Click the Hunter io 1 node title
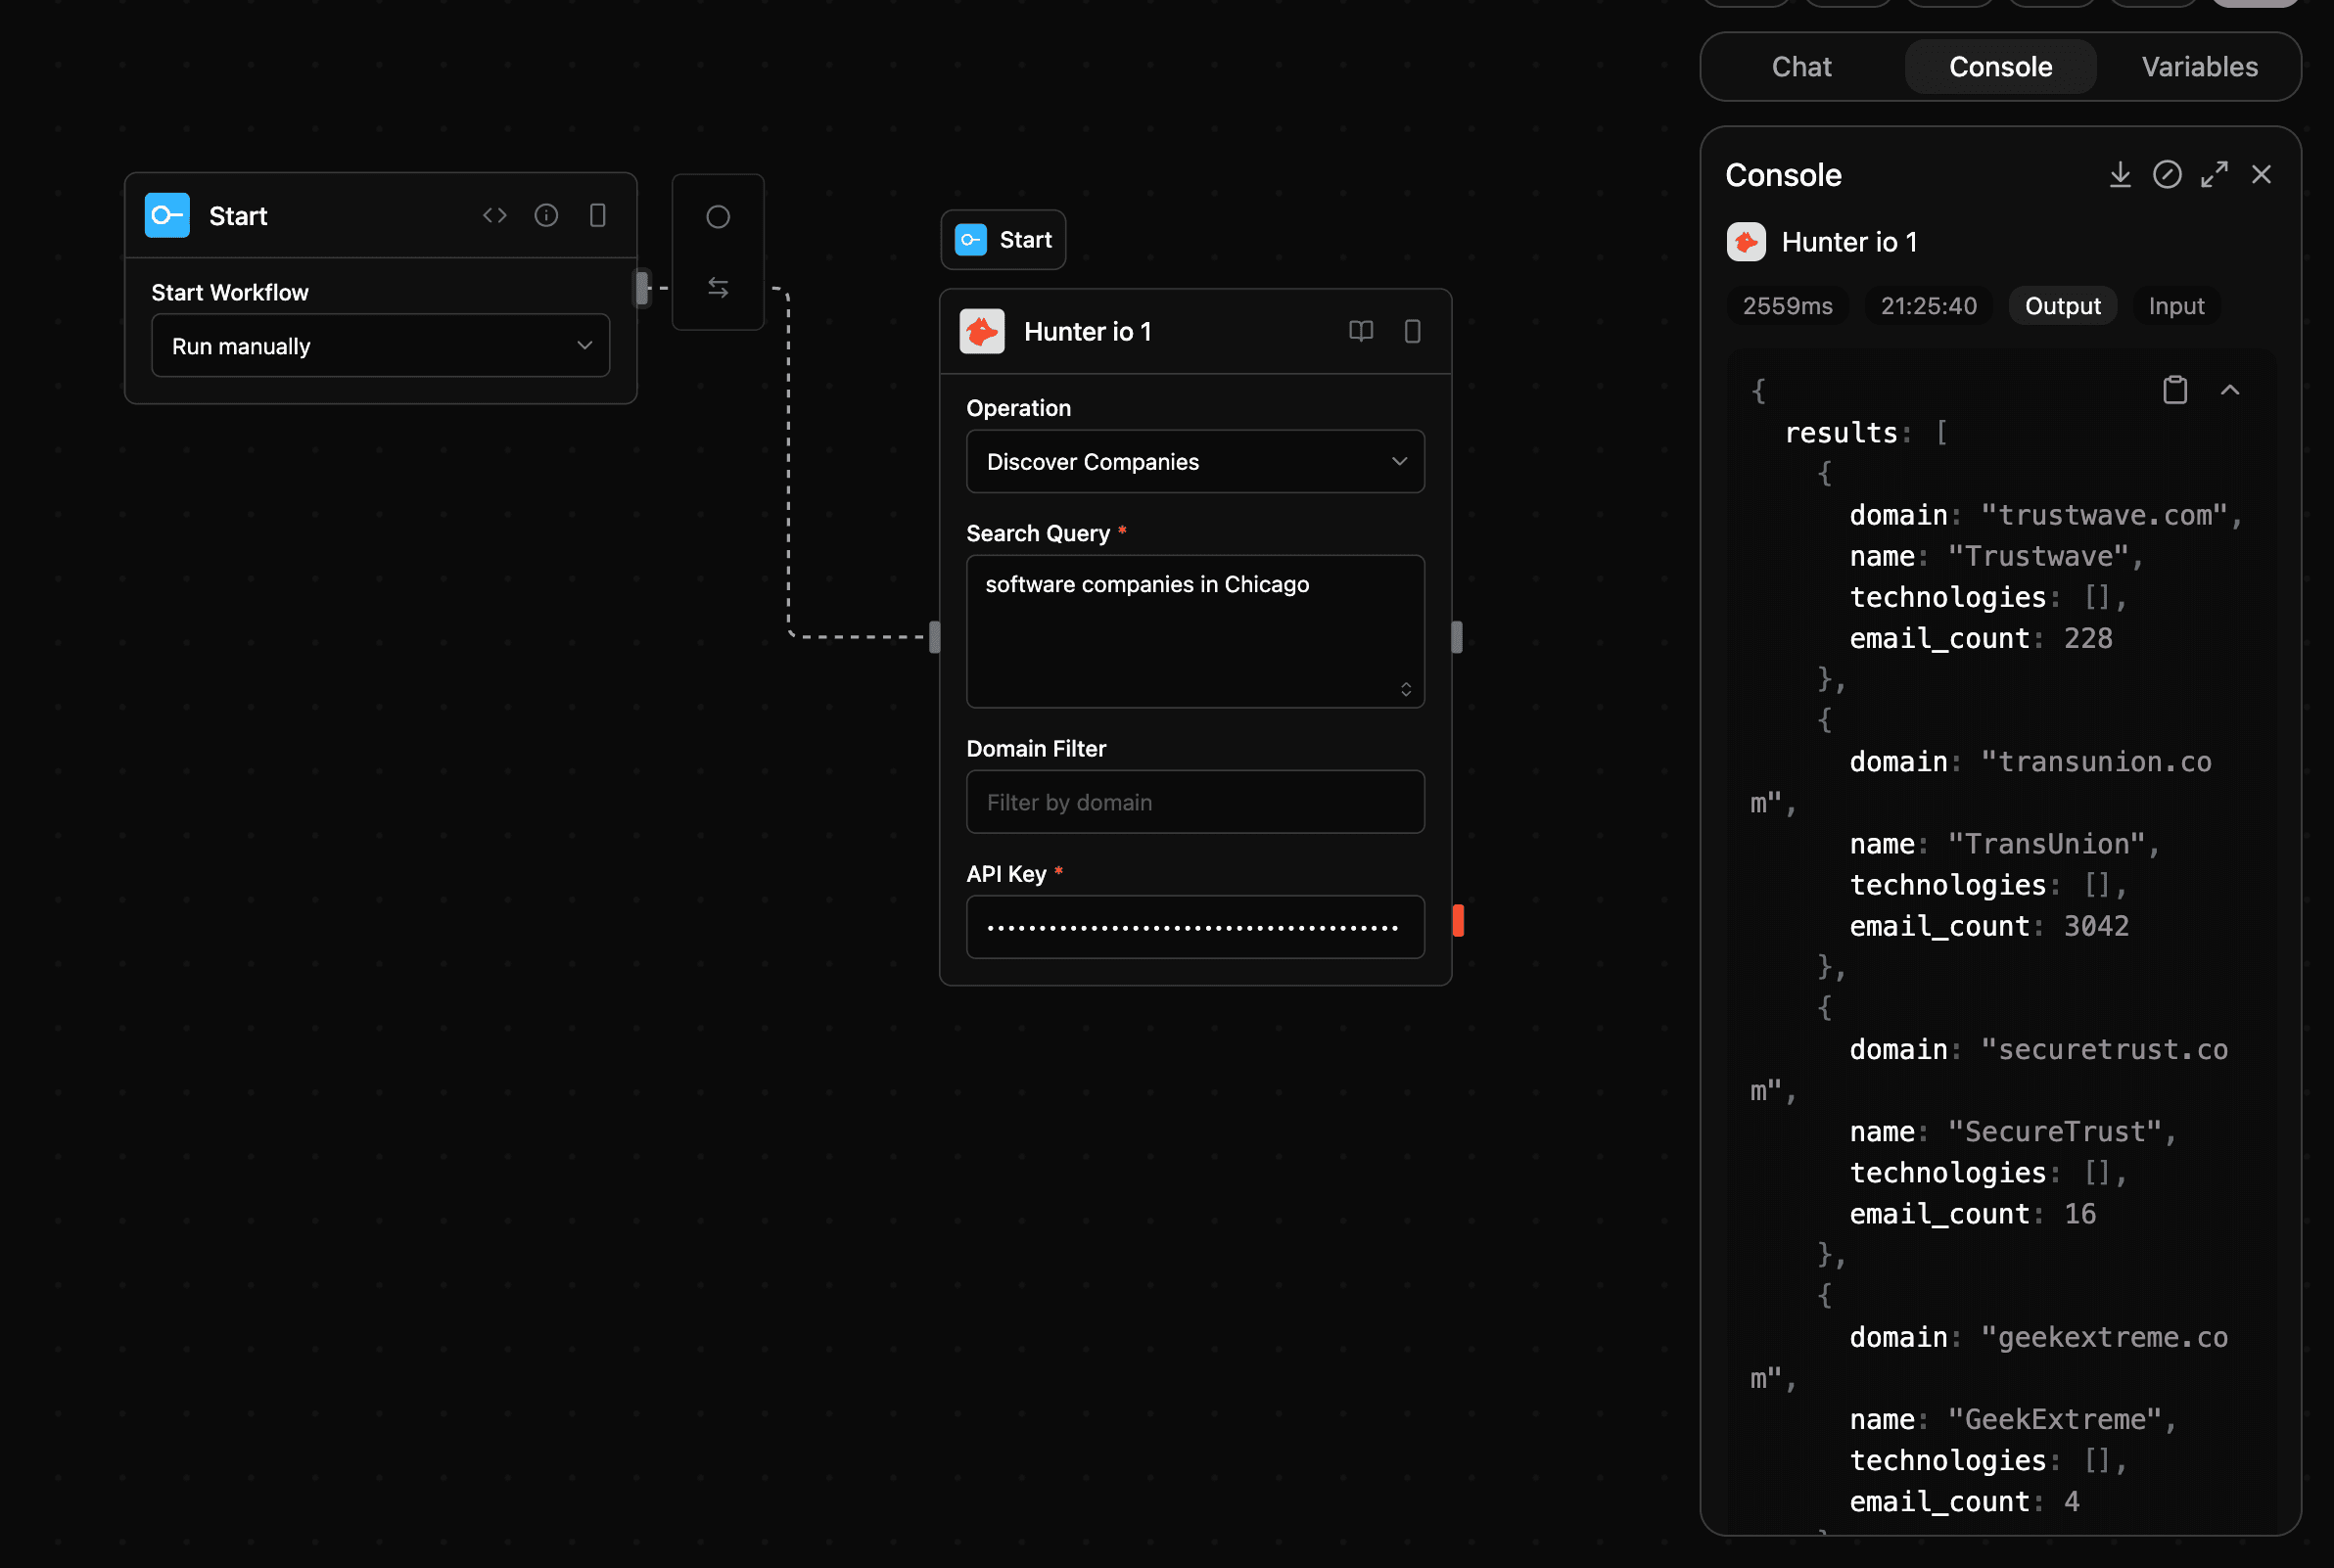 (1088, 331)
